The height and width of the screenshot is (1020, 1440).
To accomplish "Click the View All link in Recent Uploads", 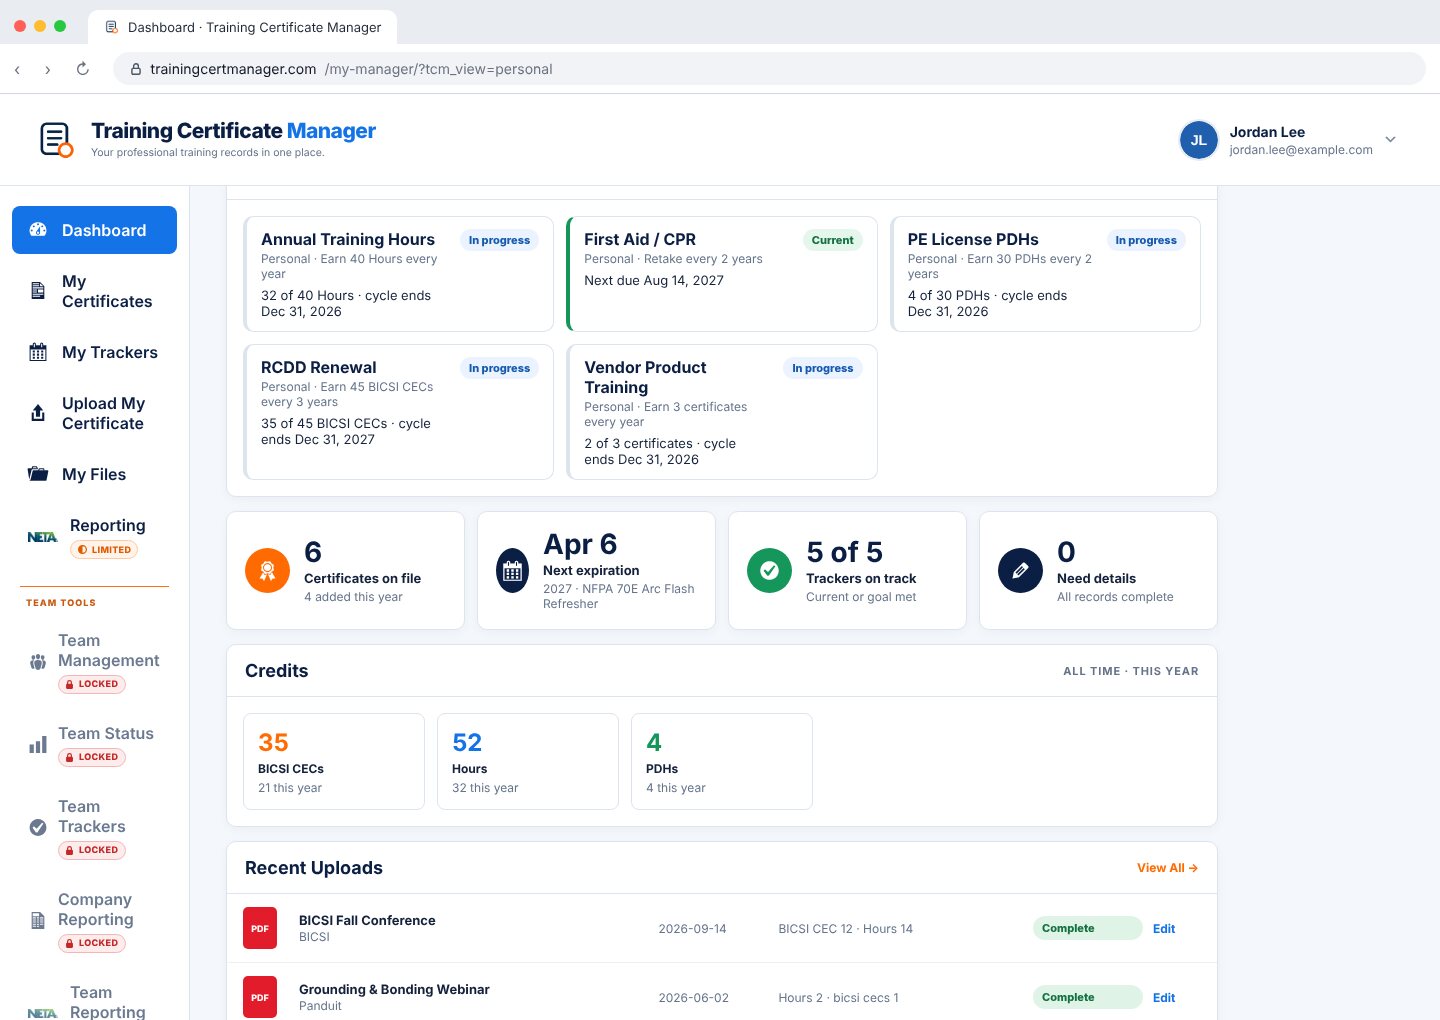I will click(x=1167, y=868).
